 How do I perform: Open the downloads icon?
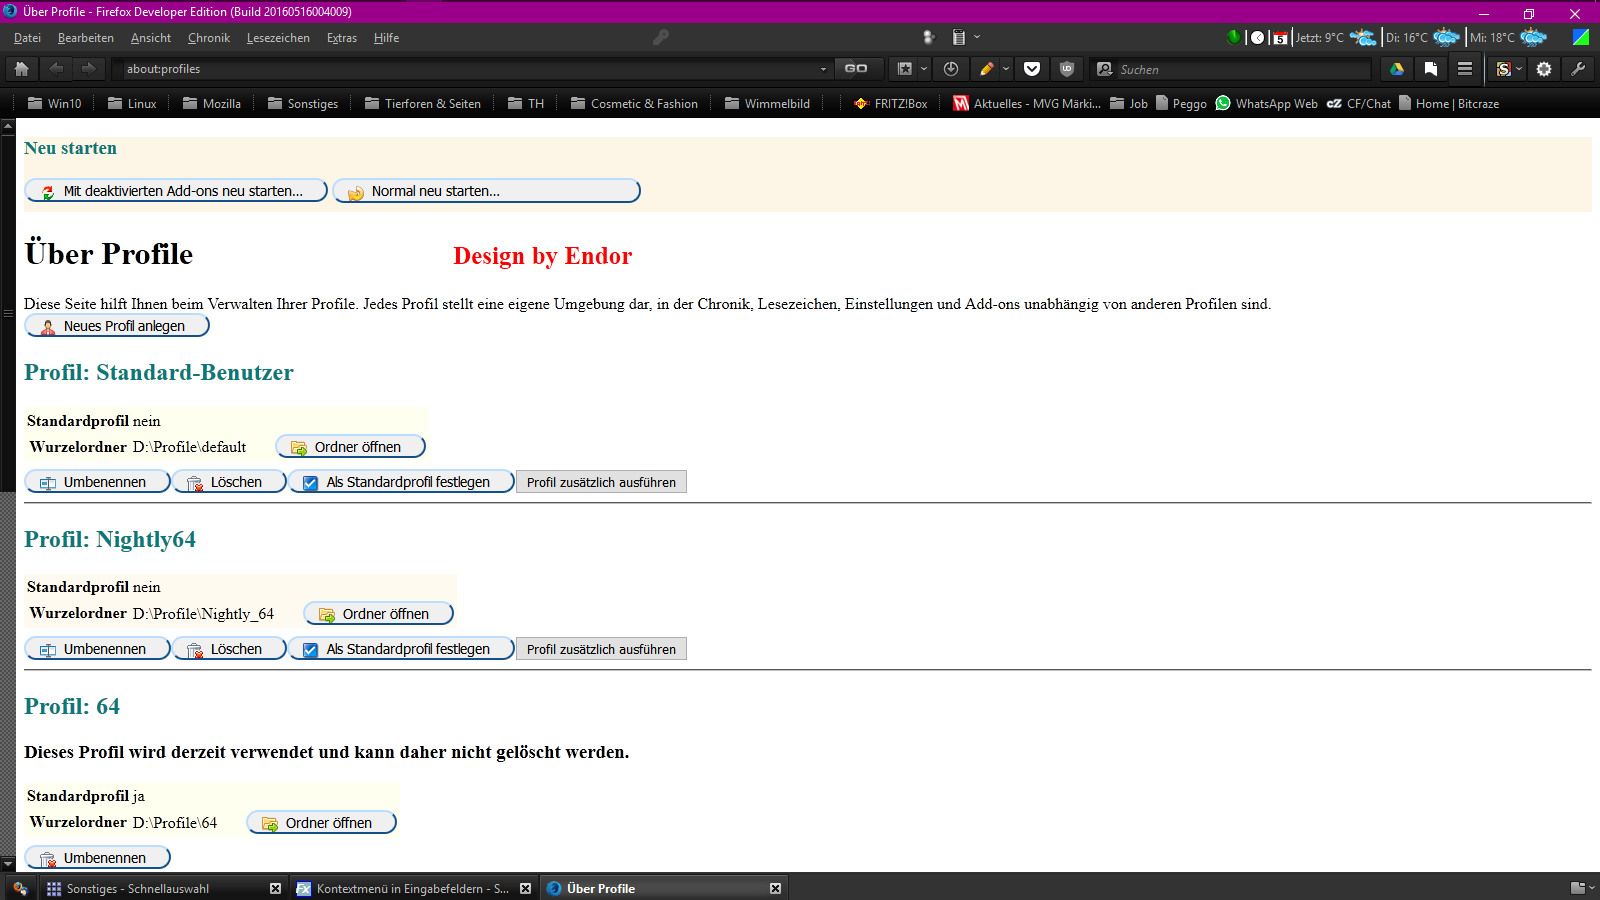(x=951, y=69)
